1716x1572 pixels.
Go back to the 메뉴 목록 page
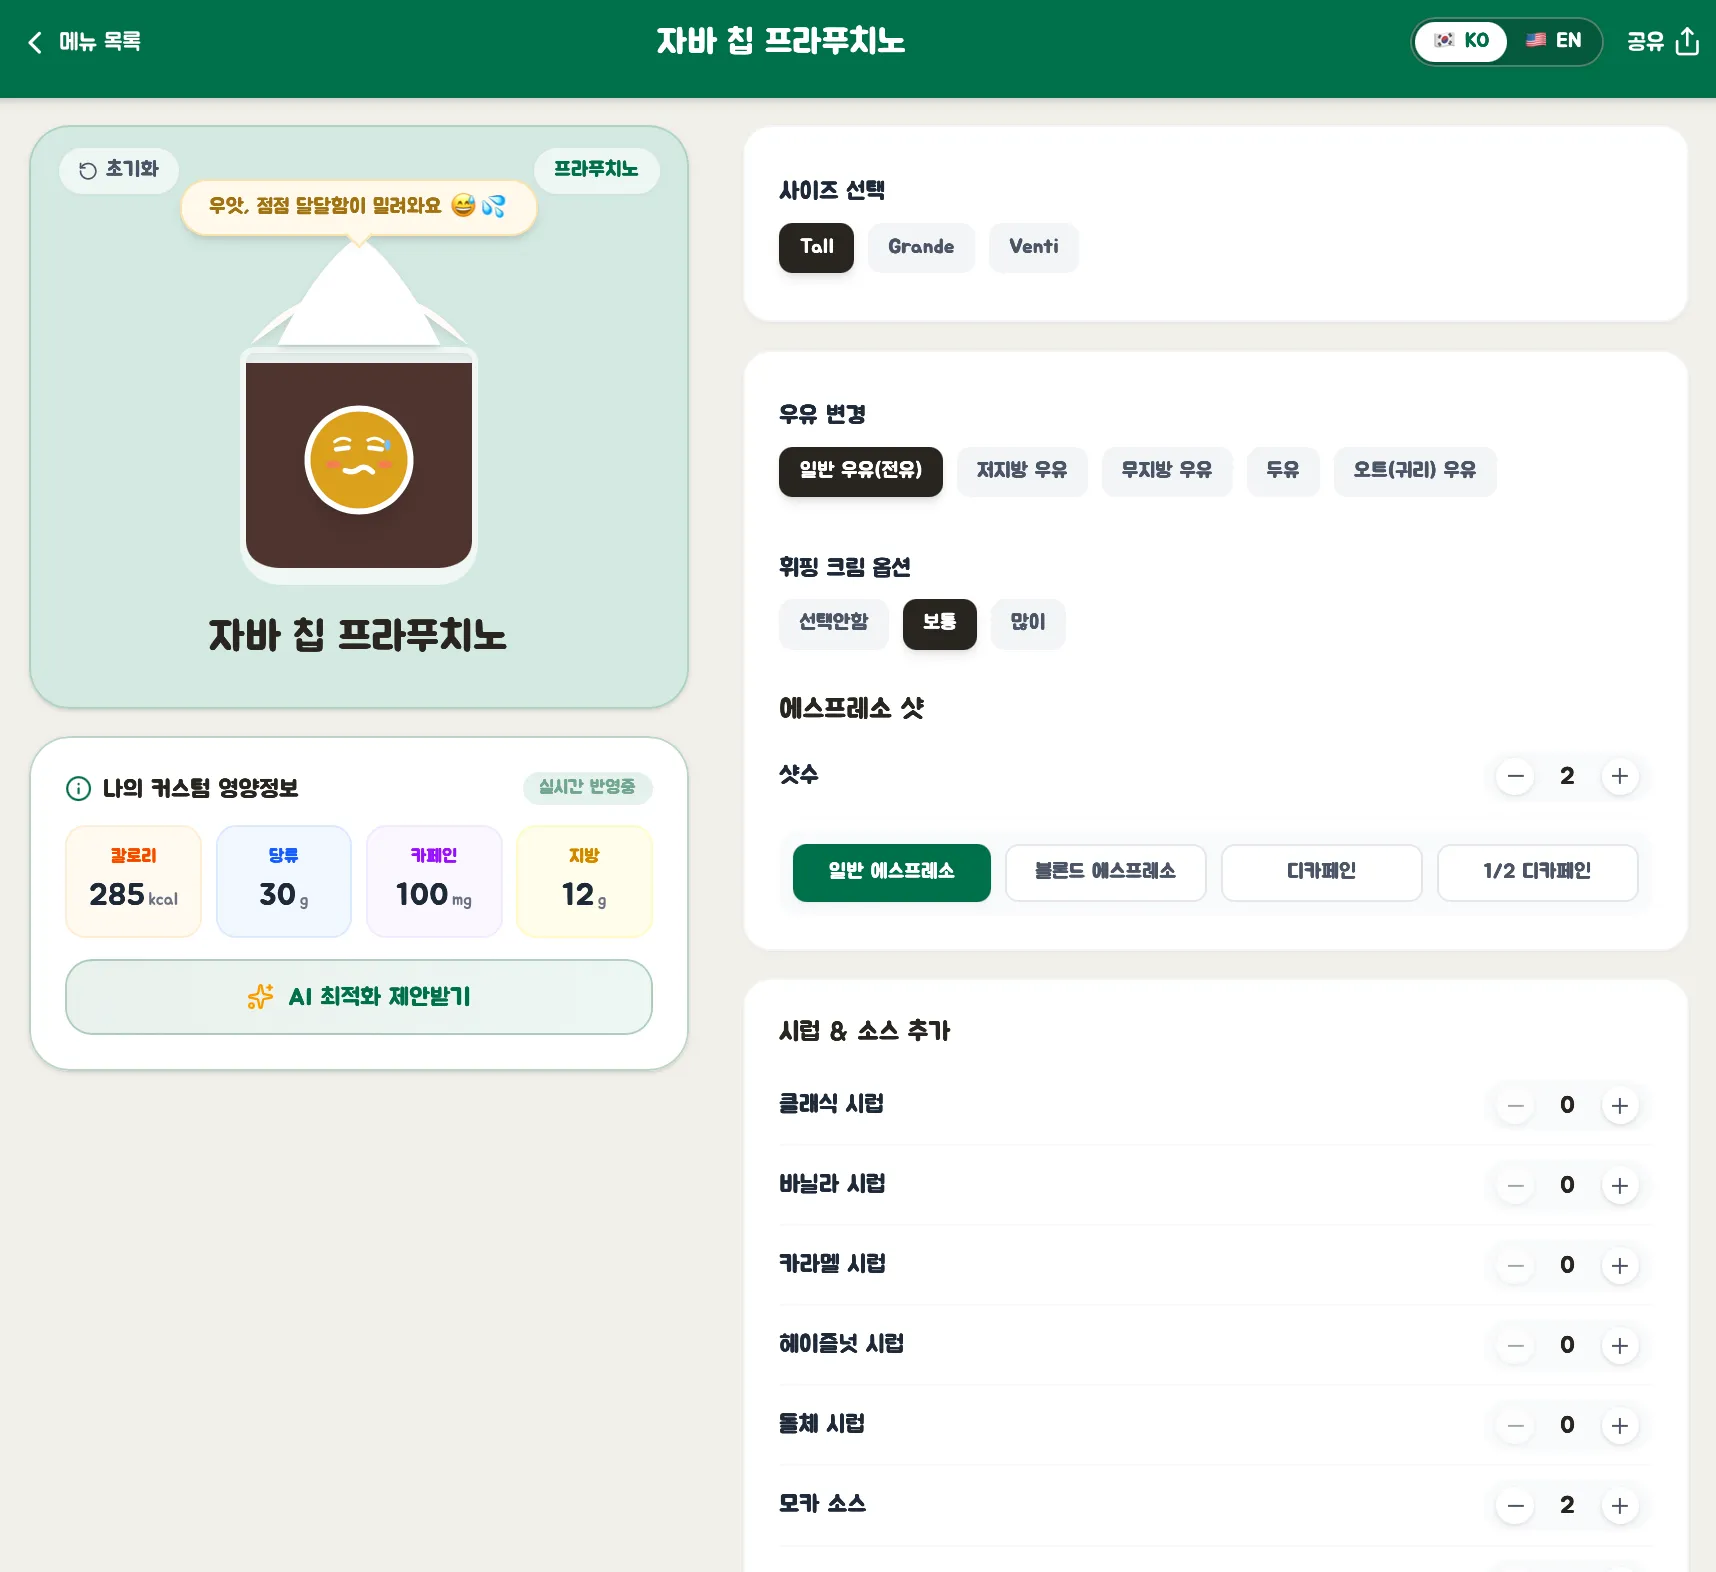84,42
